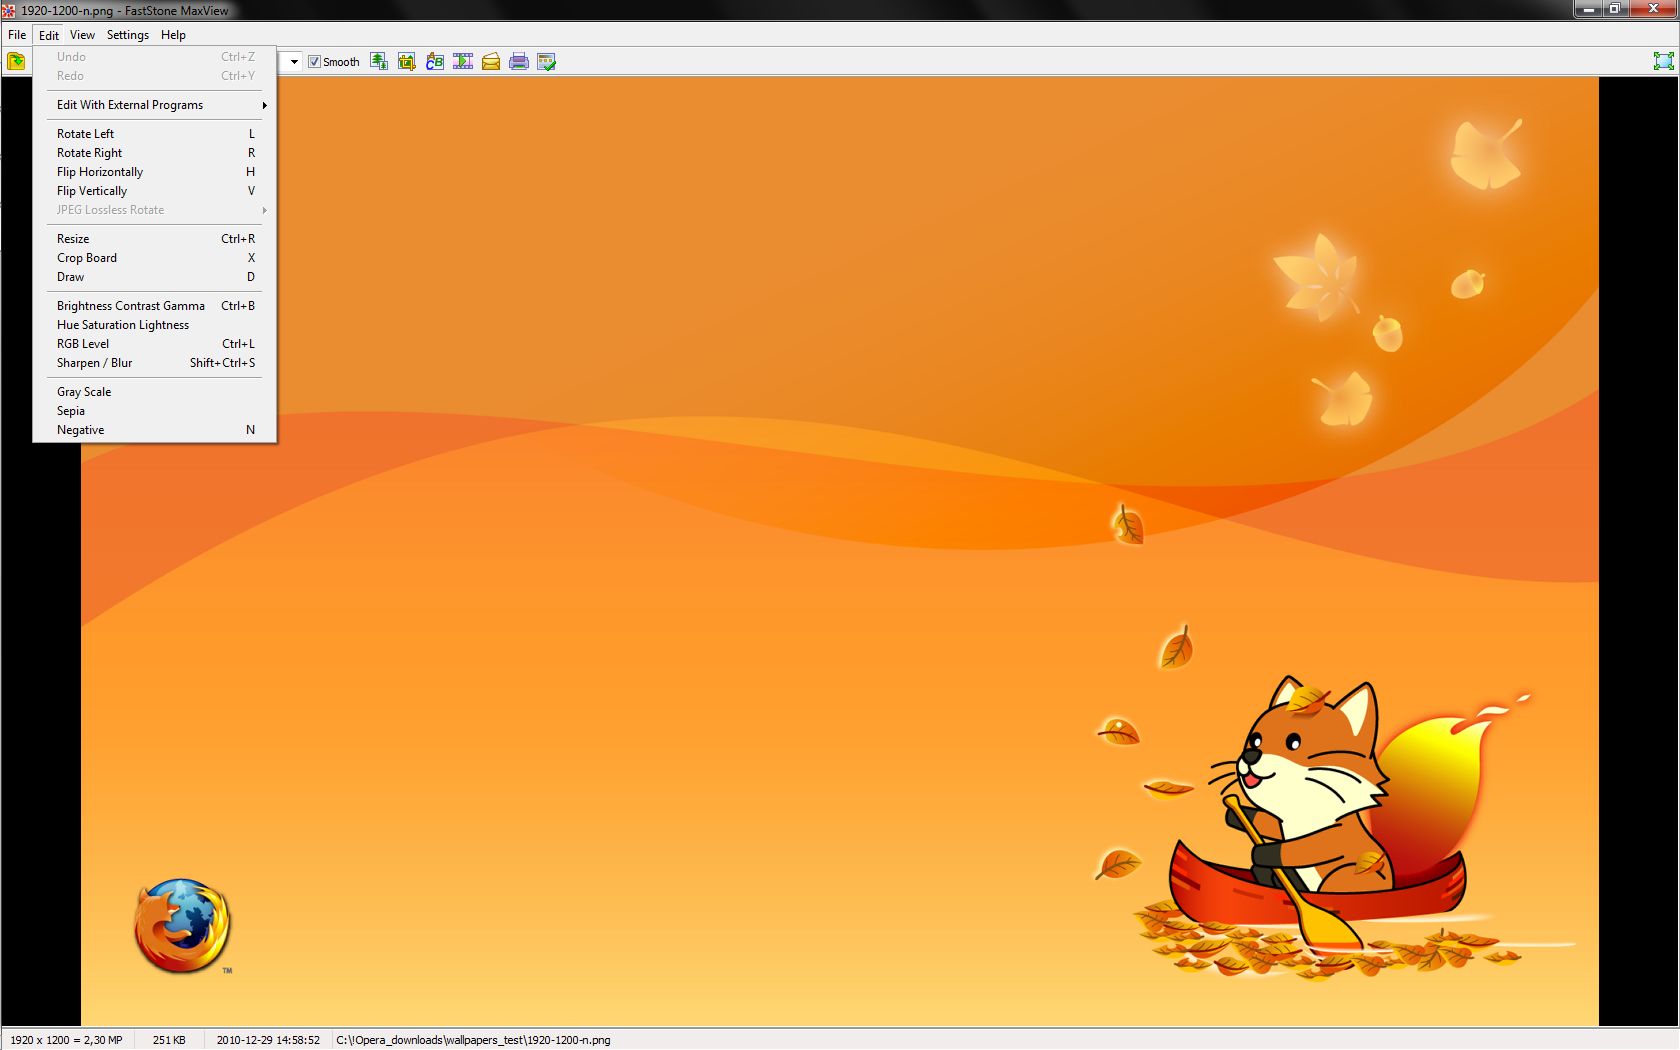This screenshot has width=1680, height=1050.
Task: Select the Draw menu entry
Action: point(154,277)
